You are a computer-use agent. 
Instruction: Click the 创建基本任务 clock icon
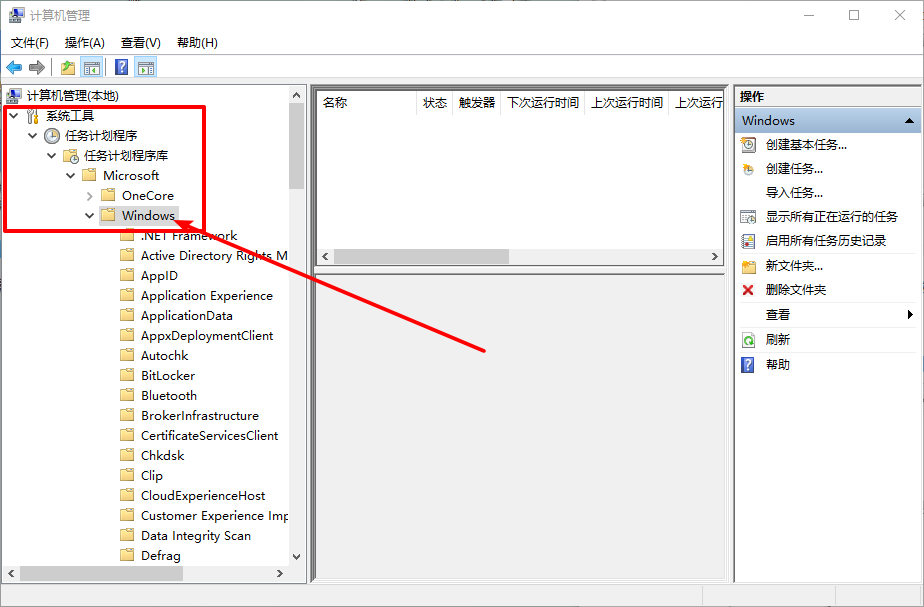748,144
